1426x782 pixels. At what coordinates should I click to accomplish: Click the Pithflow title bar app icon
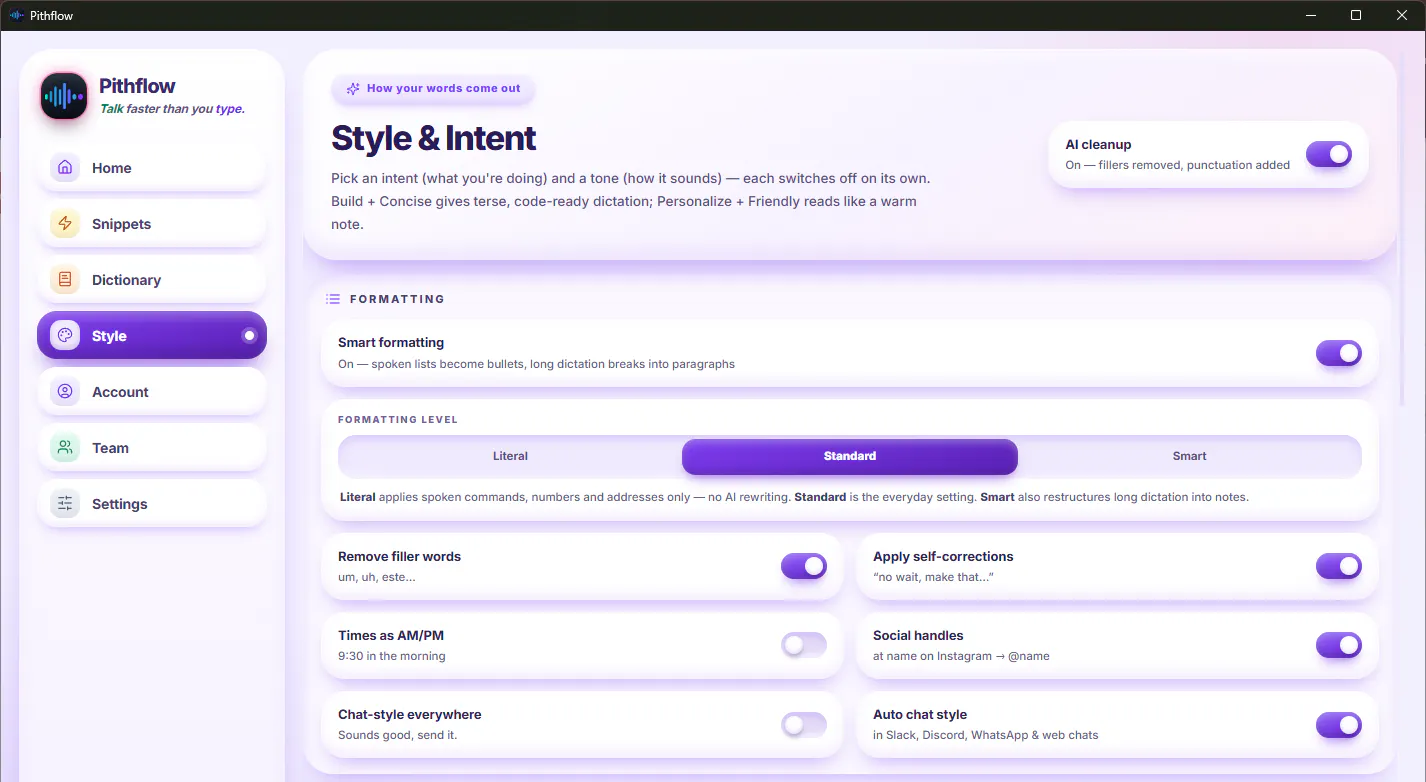point(16,16)
